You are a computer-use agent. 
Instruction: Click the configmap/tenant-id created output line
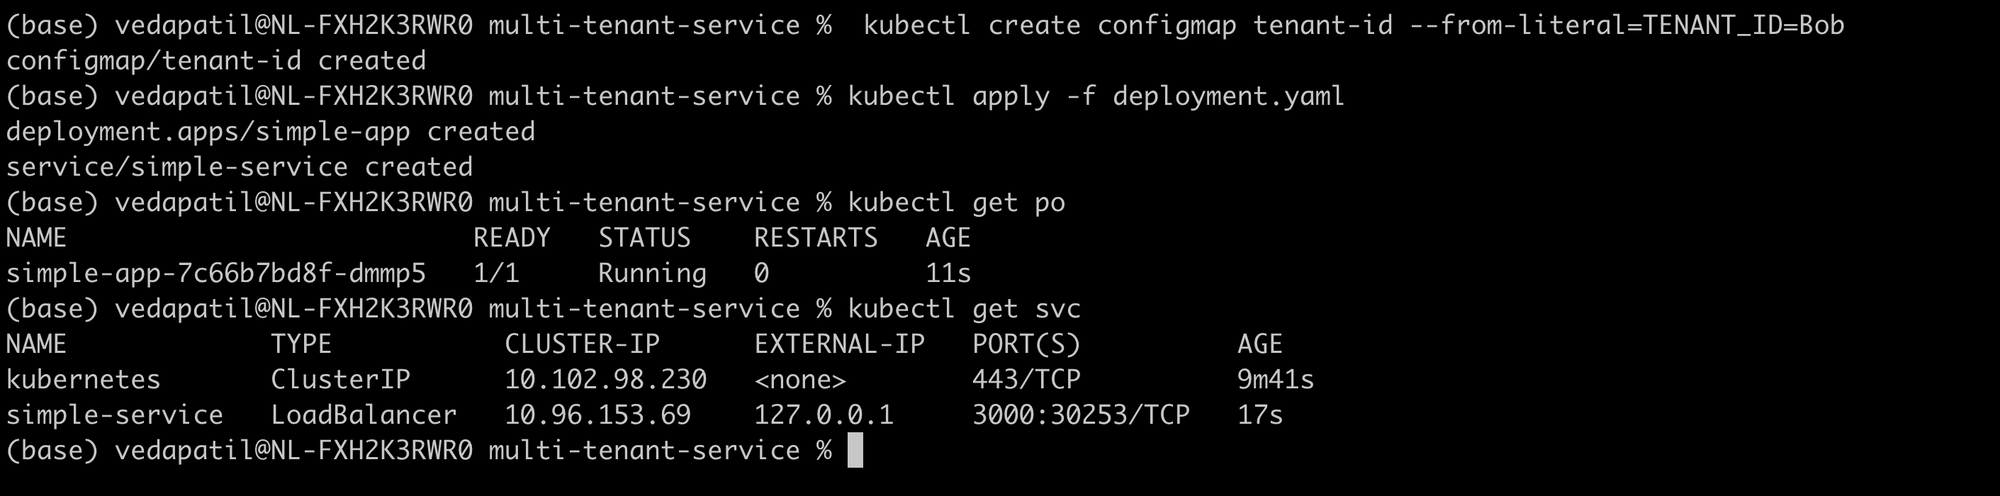pyautogui.click(x=216, y=61)
